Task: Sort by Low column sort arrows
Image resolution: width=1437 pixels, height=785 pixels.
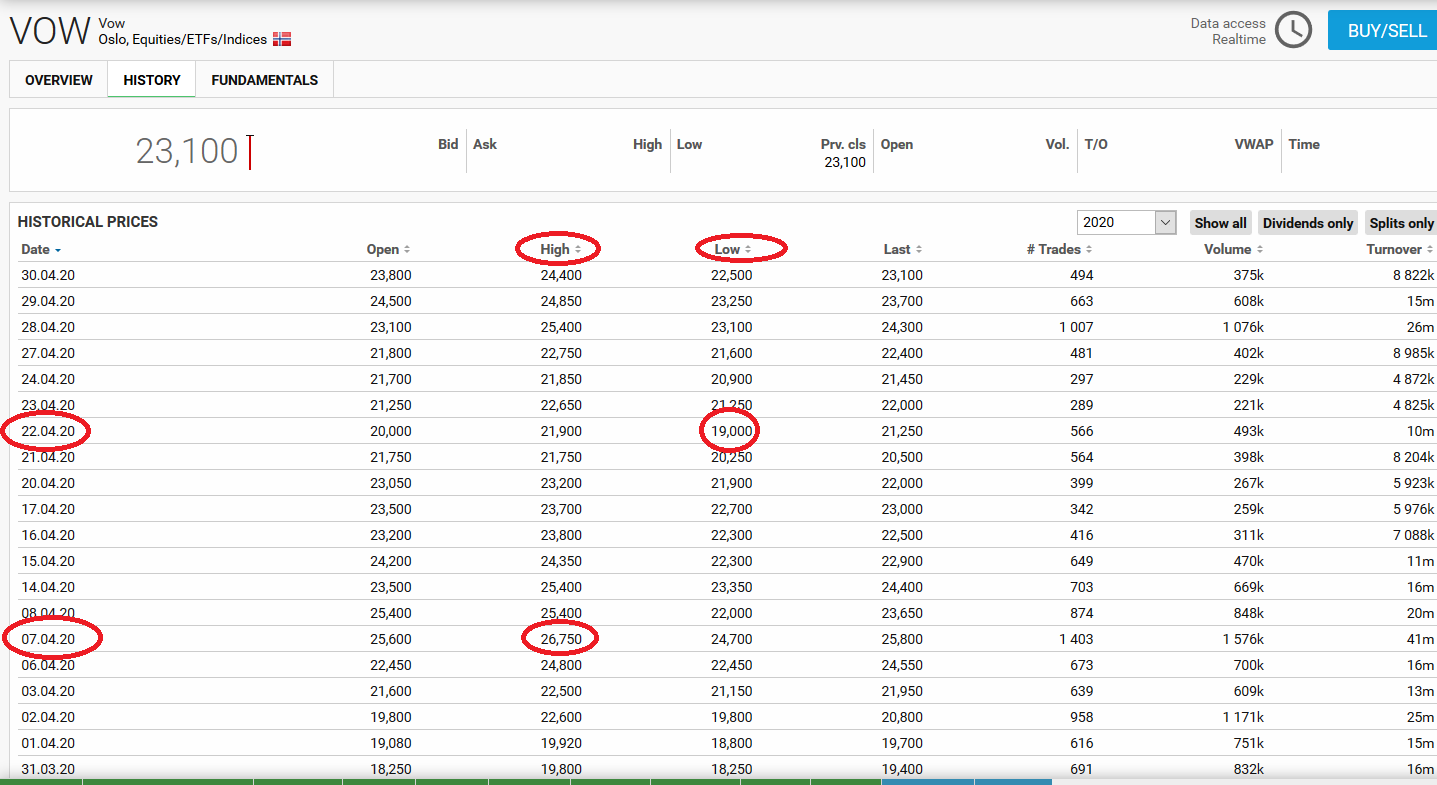Action: pyautogui.click(x=748, y=250)
